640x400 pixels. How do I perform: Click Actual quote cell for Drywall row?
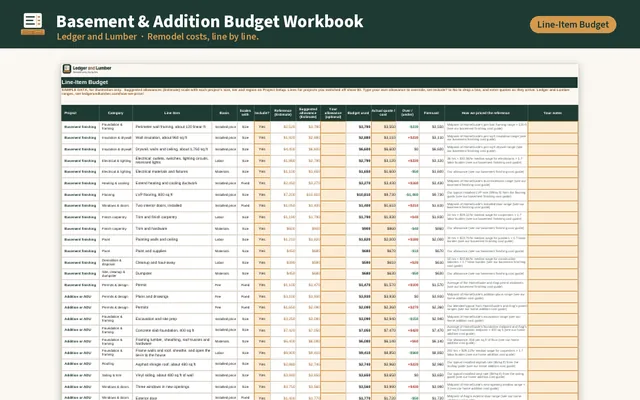[384, 149]
